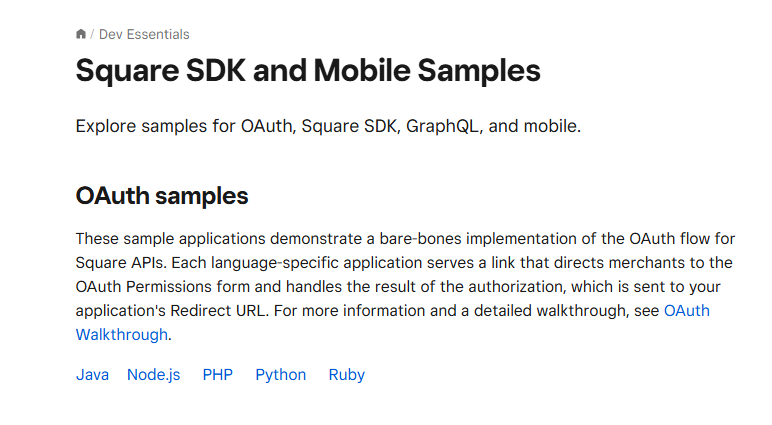Image resolution: width=772 pixels, height=425 pixels.
Task: Click the Square SDK and Mobile Samples title
Action: coord(308,72)
